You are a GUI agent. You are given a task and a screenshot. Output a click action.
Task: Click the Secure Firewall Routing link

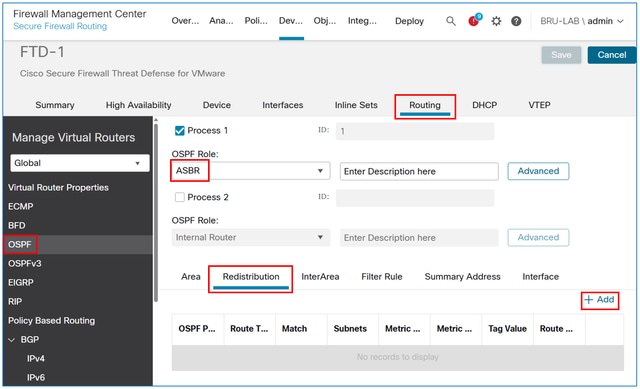[60, 26]
